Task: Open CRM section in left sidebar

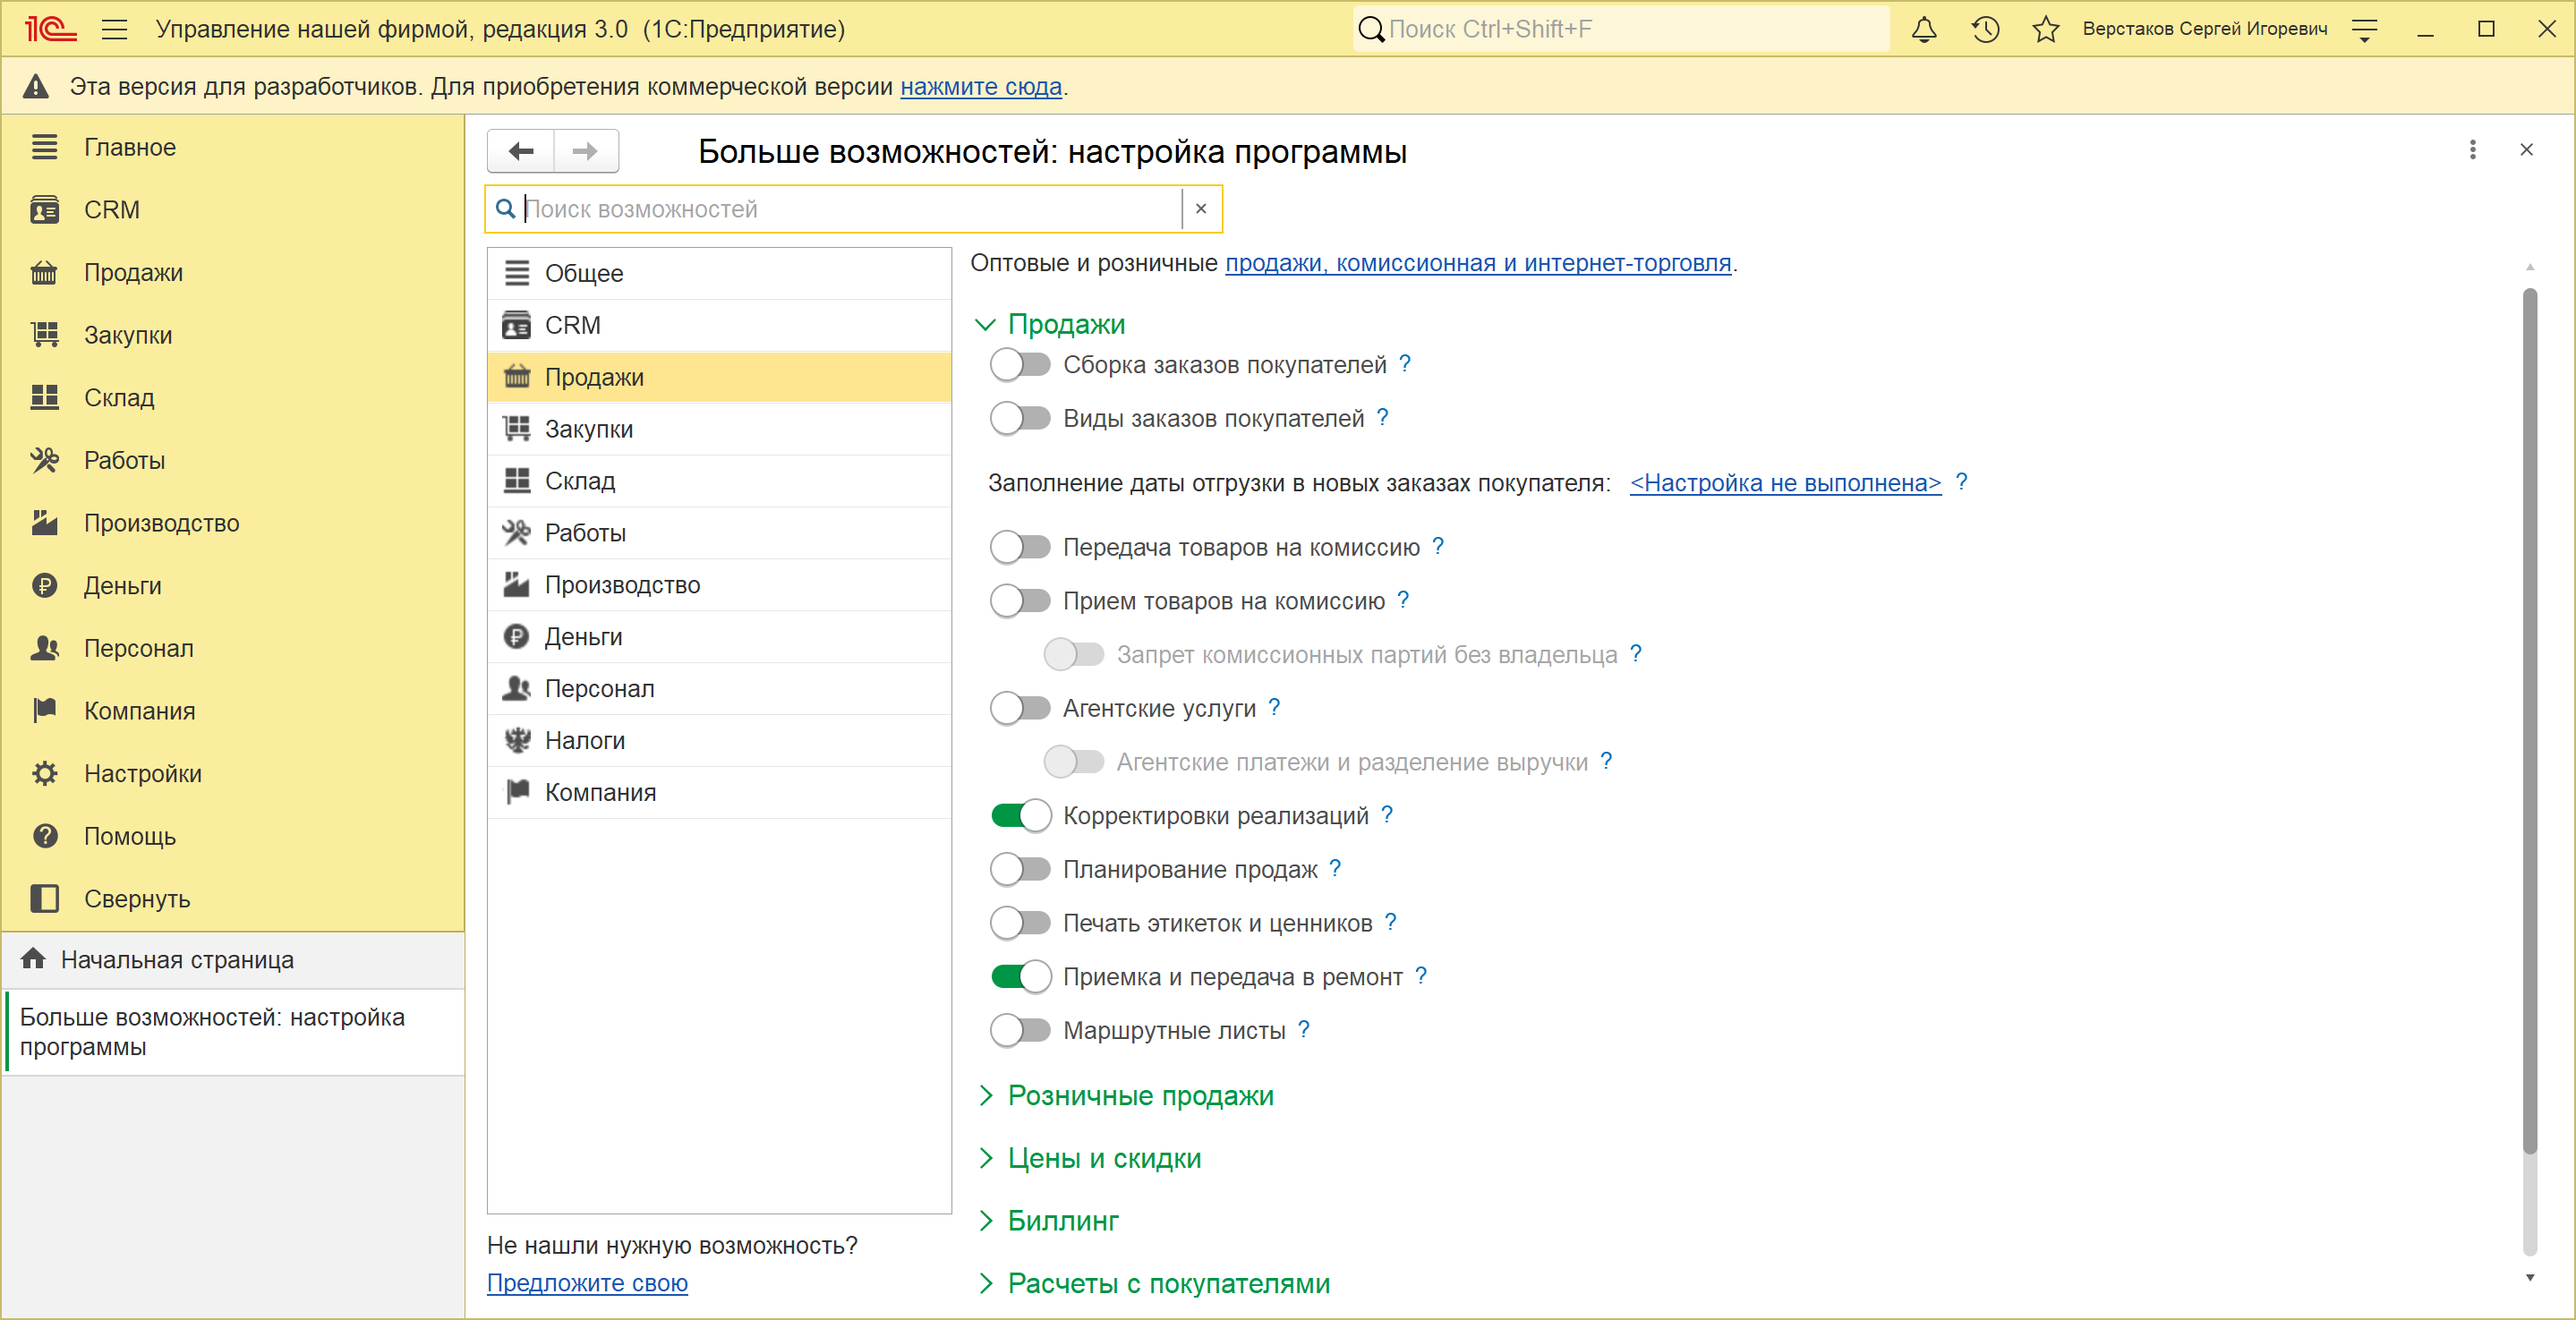Action: tap(233, 210)
